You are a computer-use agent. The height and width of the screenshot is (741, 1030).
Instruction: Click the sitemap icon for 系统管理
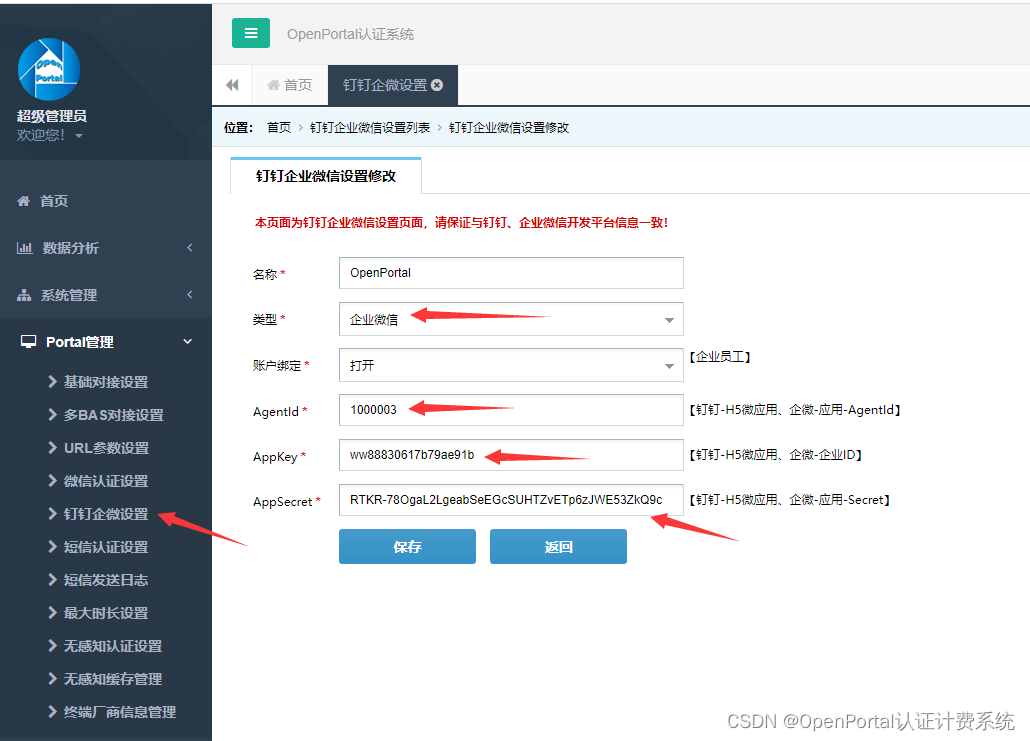[24, 295]
